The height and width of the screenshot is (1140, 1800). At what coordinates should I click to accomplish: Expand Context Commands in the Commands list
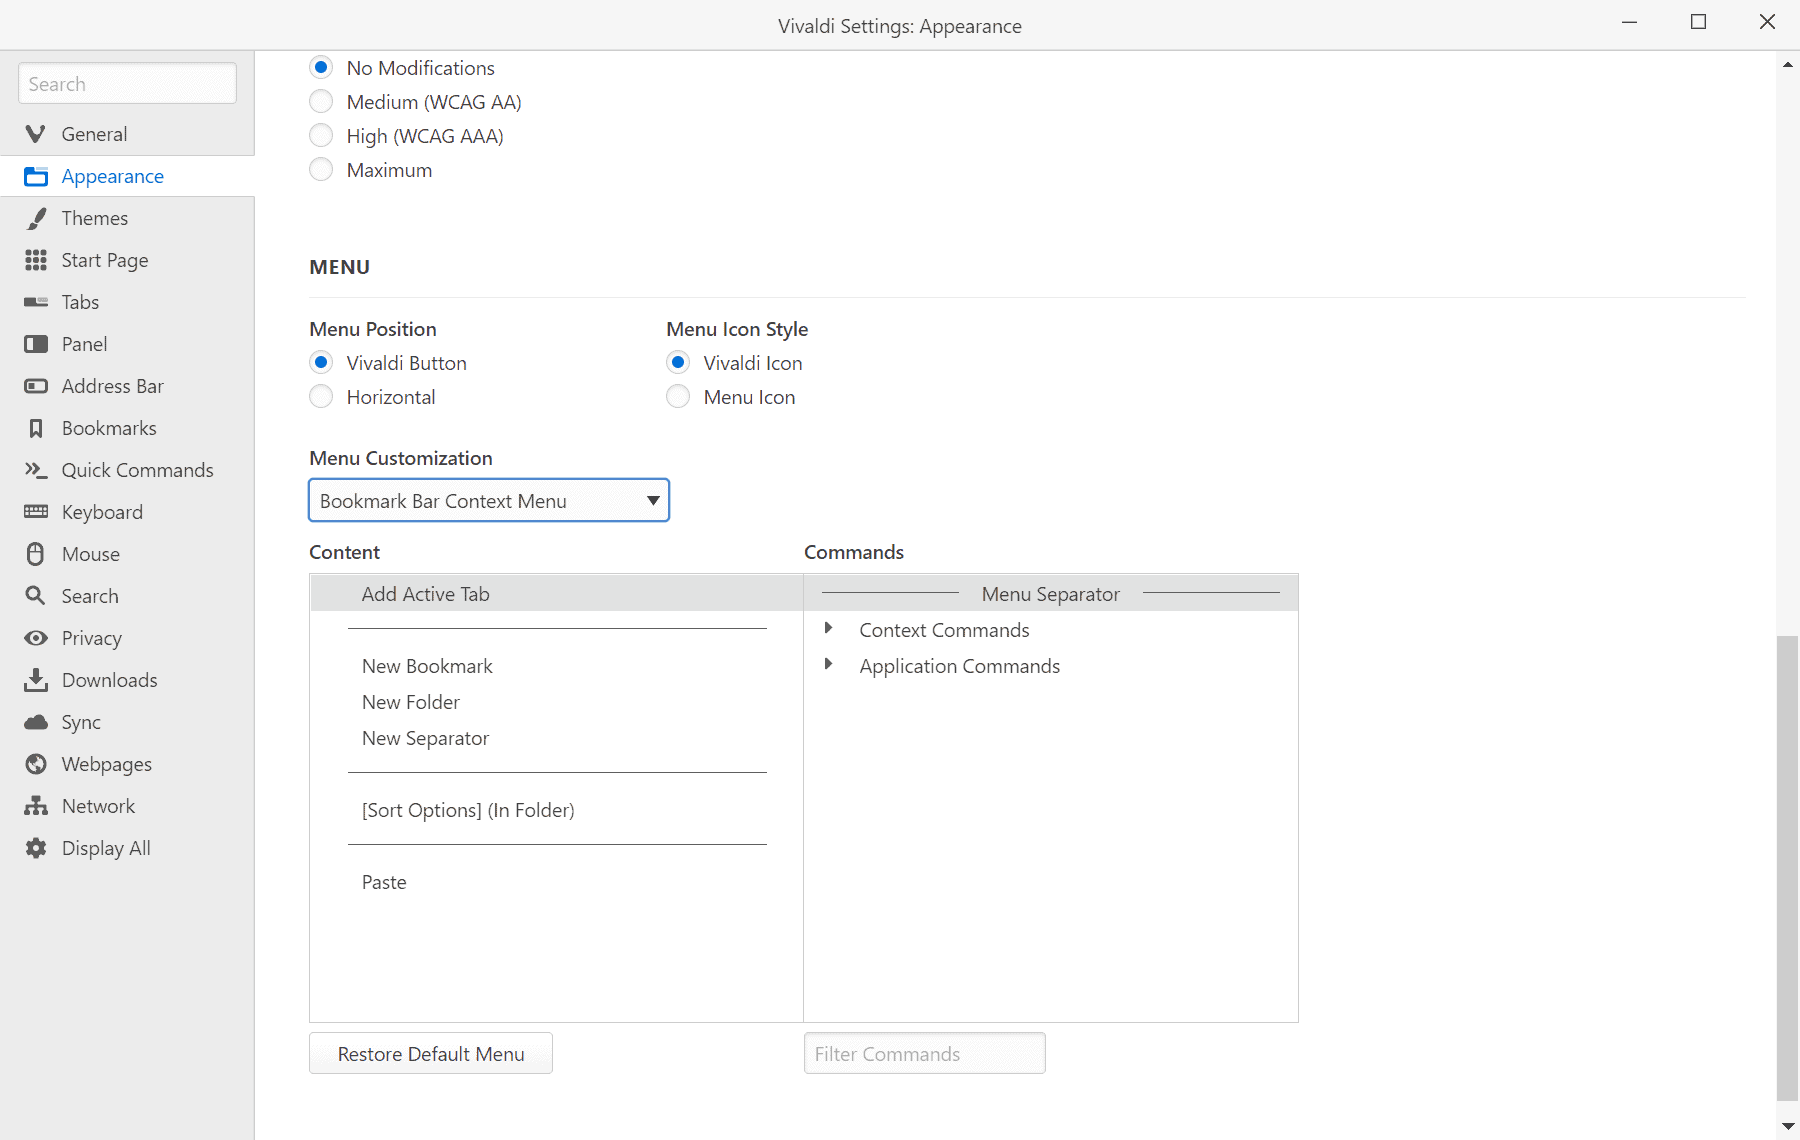pos(829,629)
